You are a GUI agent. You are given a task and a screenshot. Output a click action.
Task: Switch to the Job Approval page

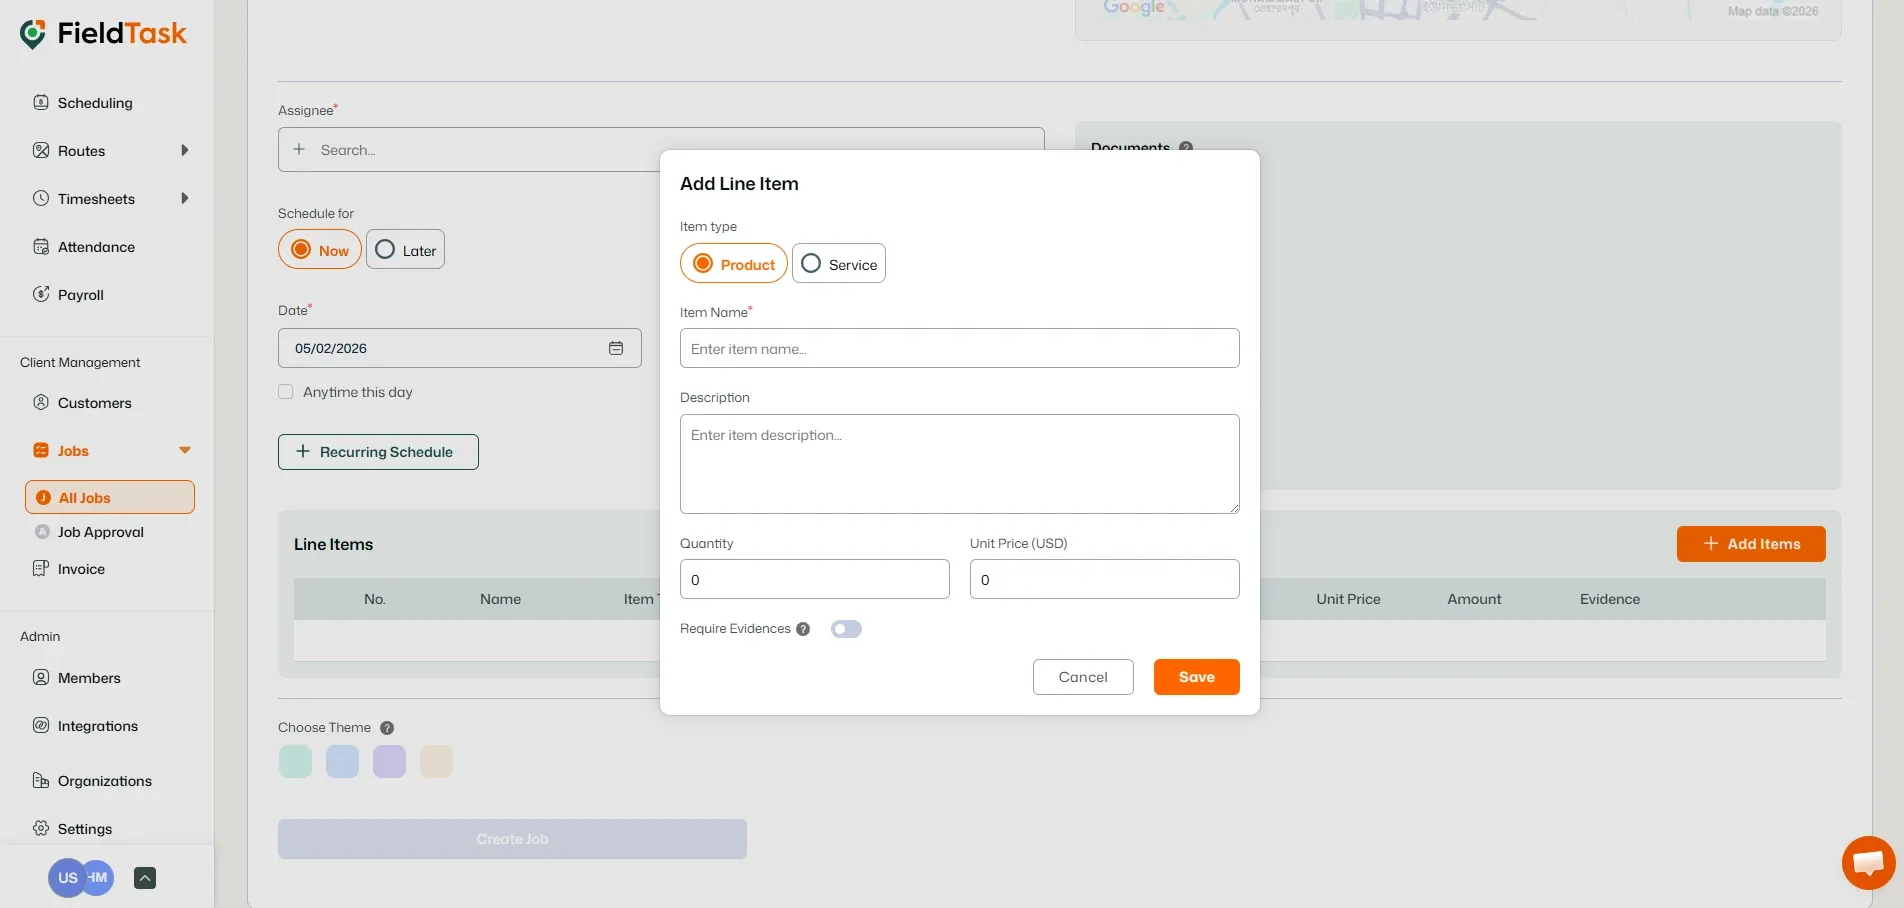click(x=100, y=532)
